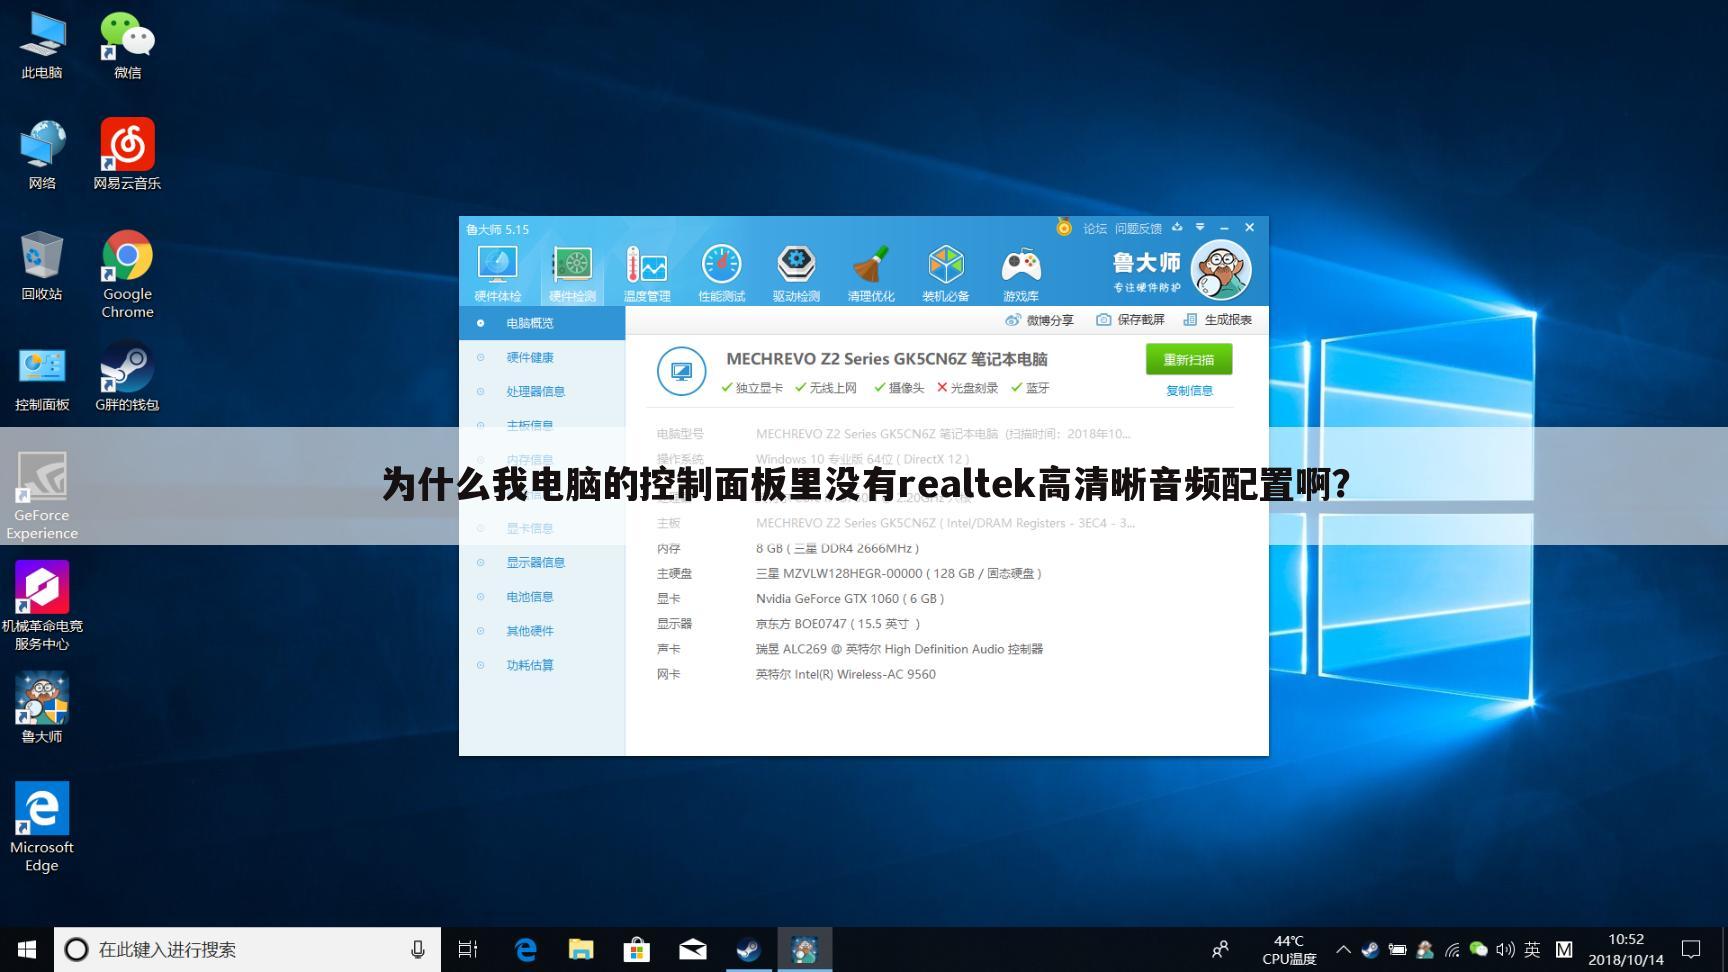
Task: Open 游戏库 game library controller icon
Action: pyautogui.click(x=1020, y=273)
